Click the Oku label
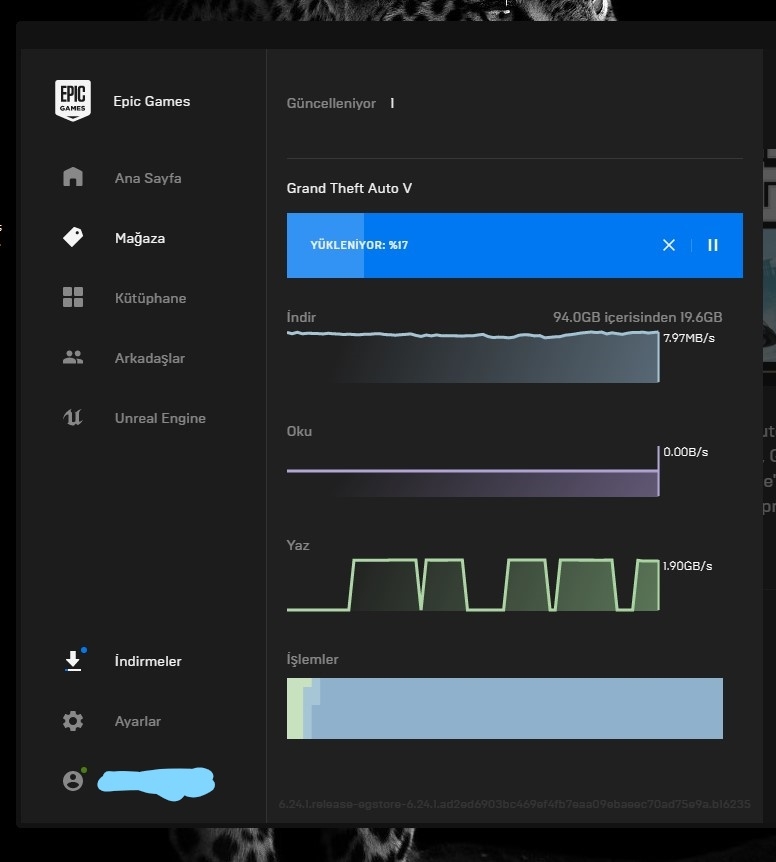 tap(299, 432)
